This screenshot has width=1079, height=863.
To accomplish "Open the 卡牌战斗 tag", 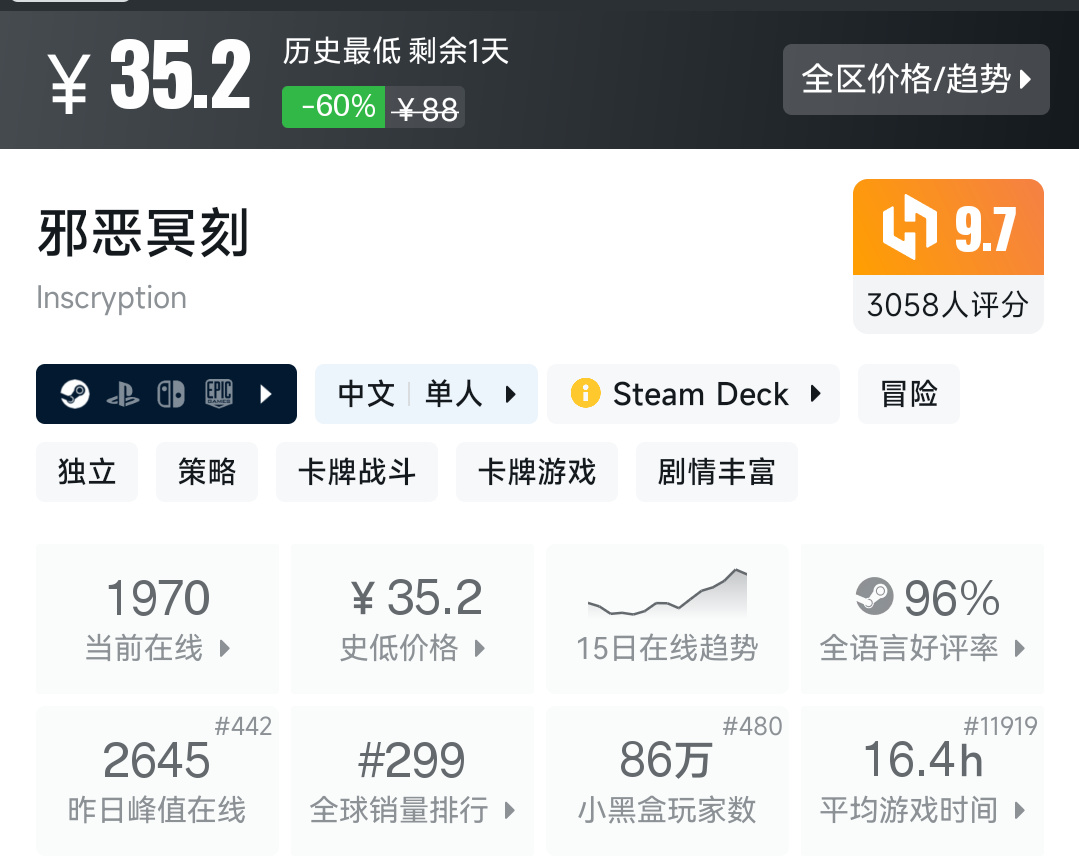I will [356, 472].
